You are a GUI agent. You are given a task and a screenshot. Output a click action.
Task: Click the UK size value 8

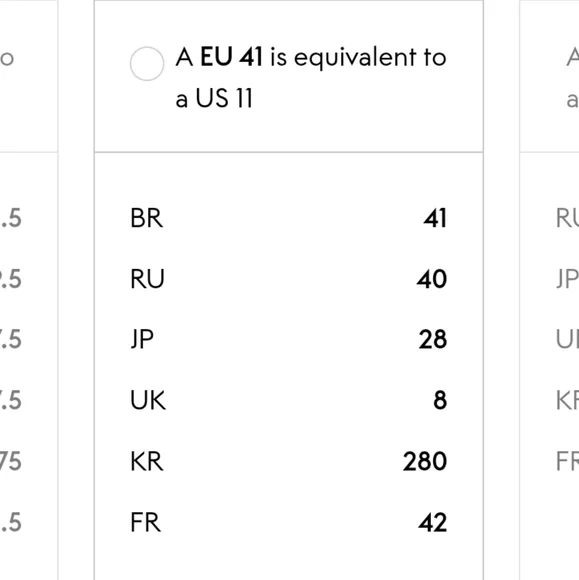coord(440,400)
